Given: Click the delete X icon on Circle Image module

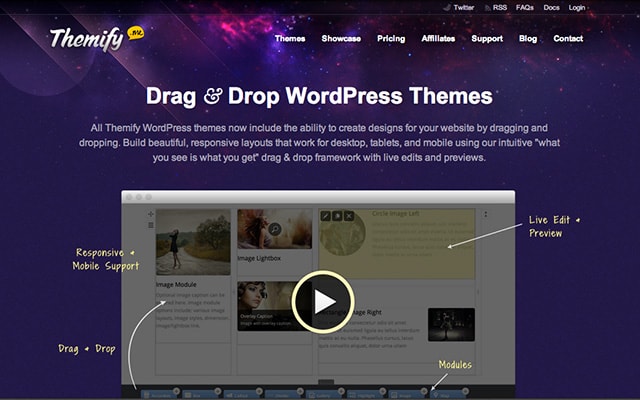Looking at the screenshot, I should (350, 216).
